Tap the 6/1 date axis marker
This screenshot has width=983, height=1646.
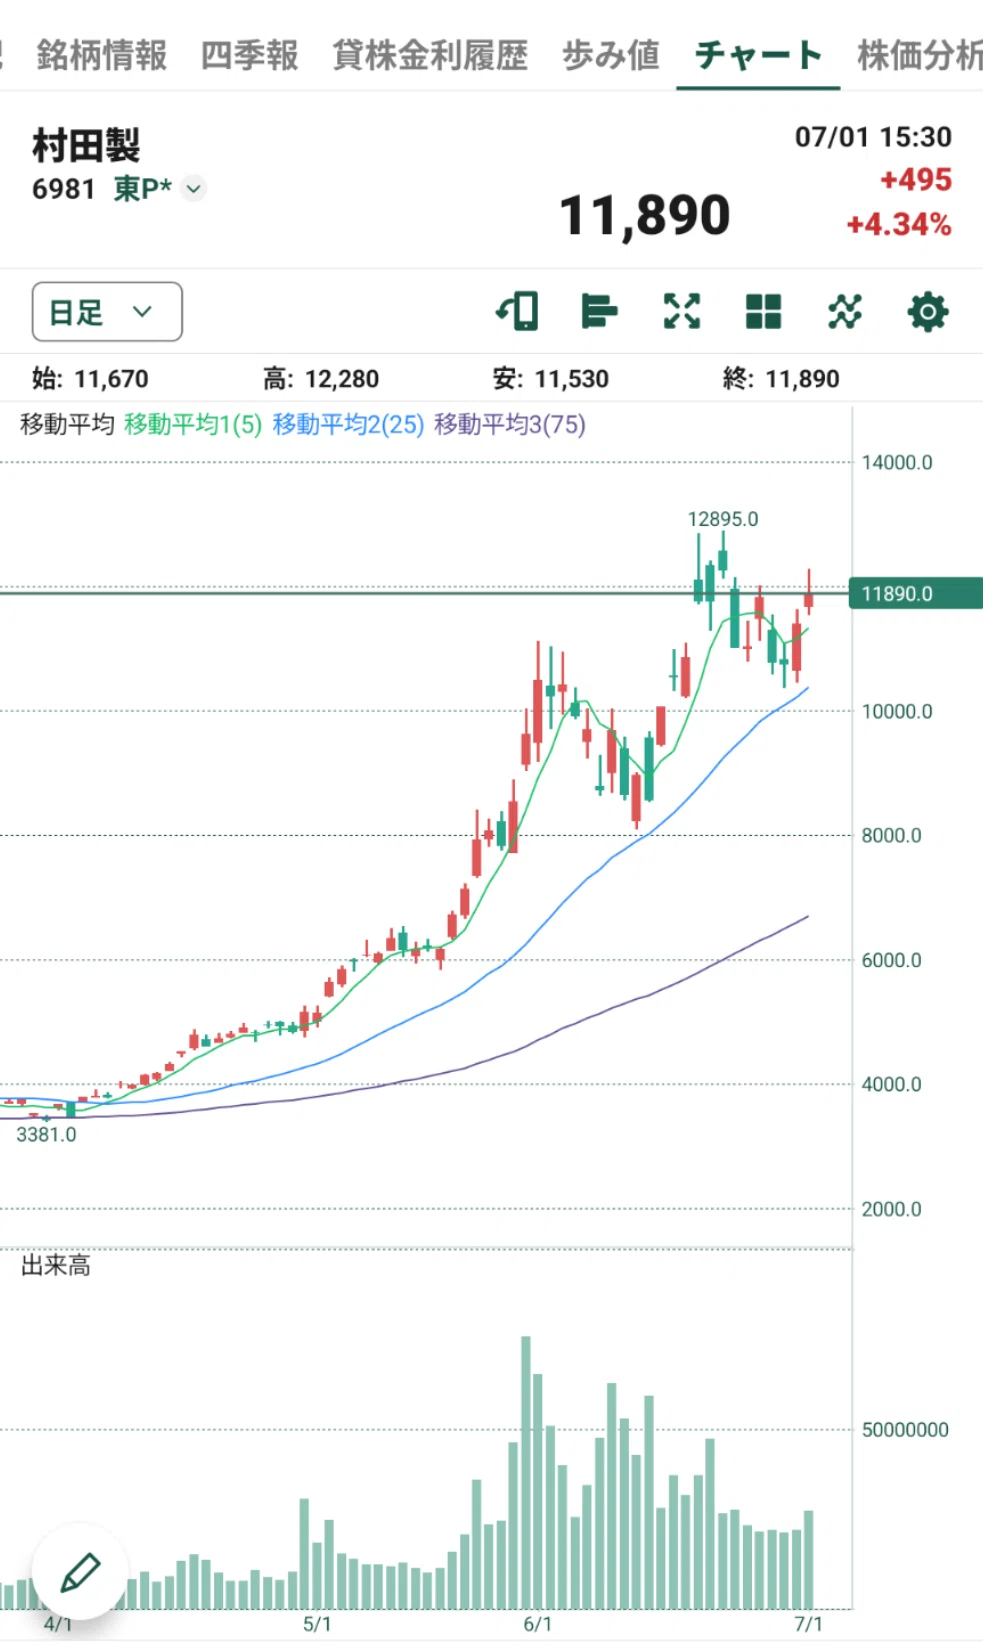(537, 1624)
